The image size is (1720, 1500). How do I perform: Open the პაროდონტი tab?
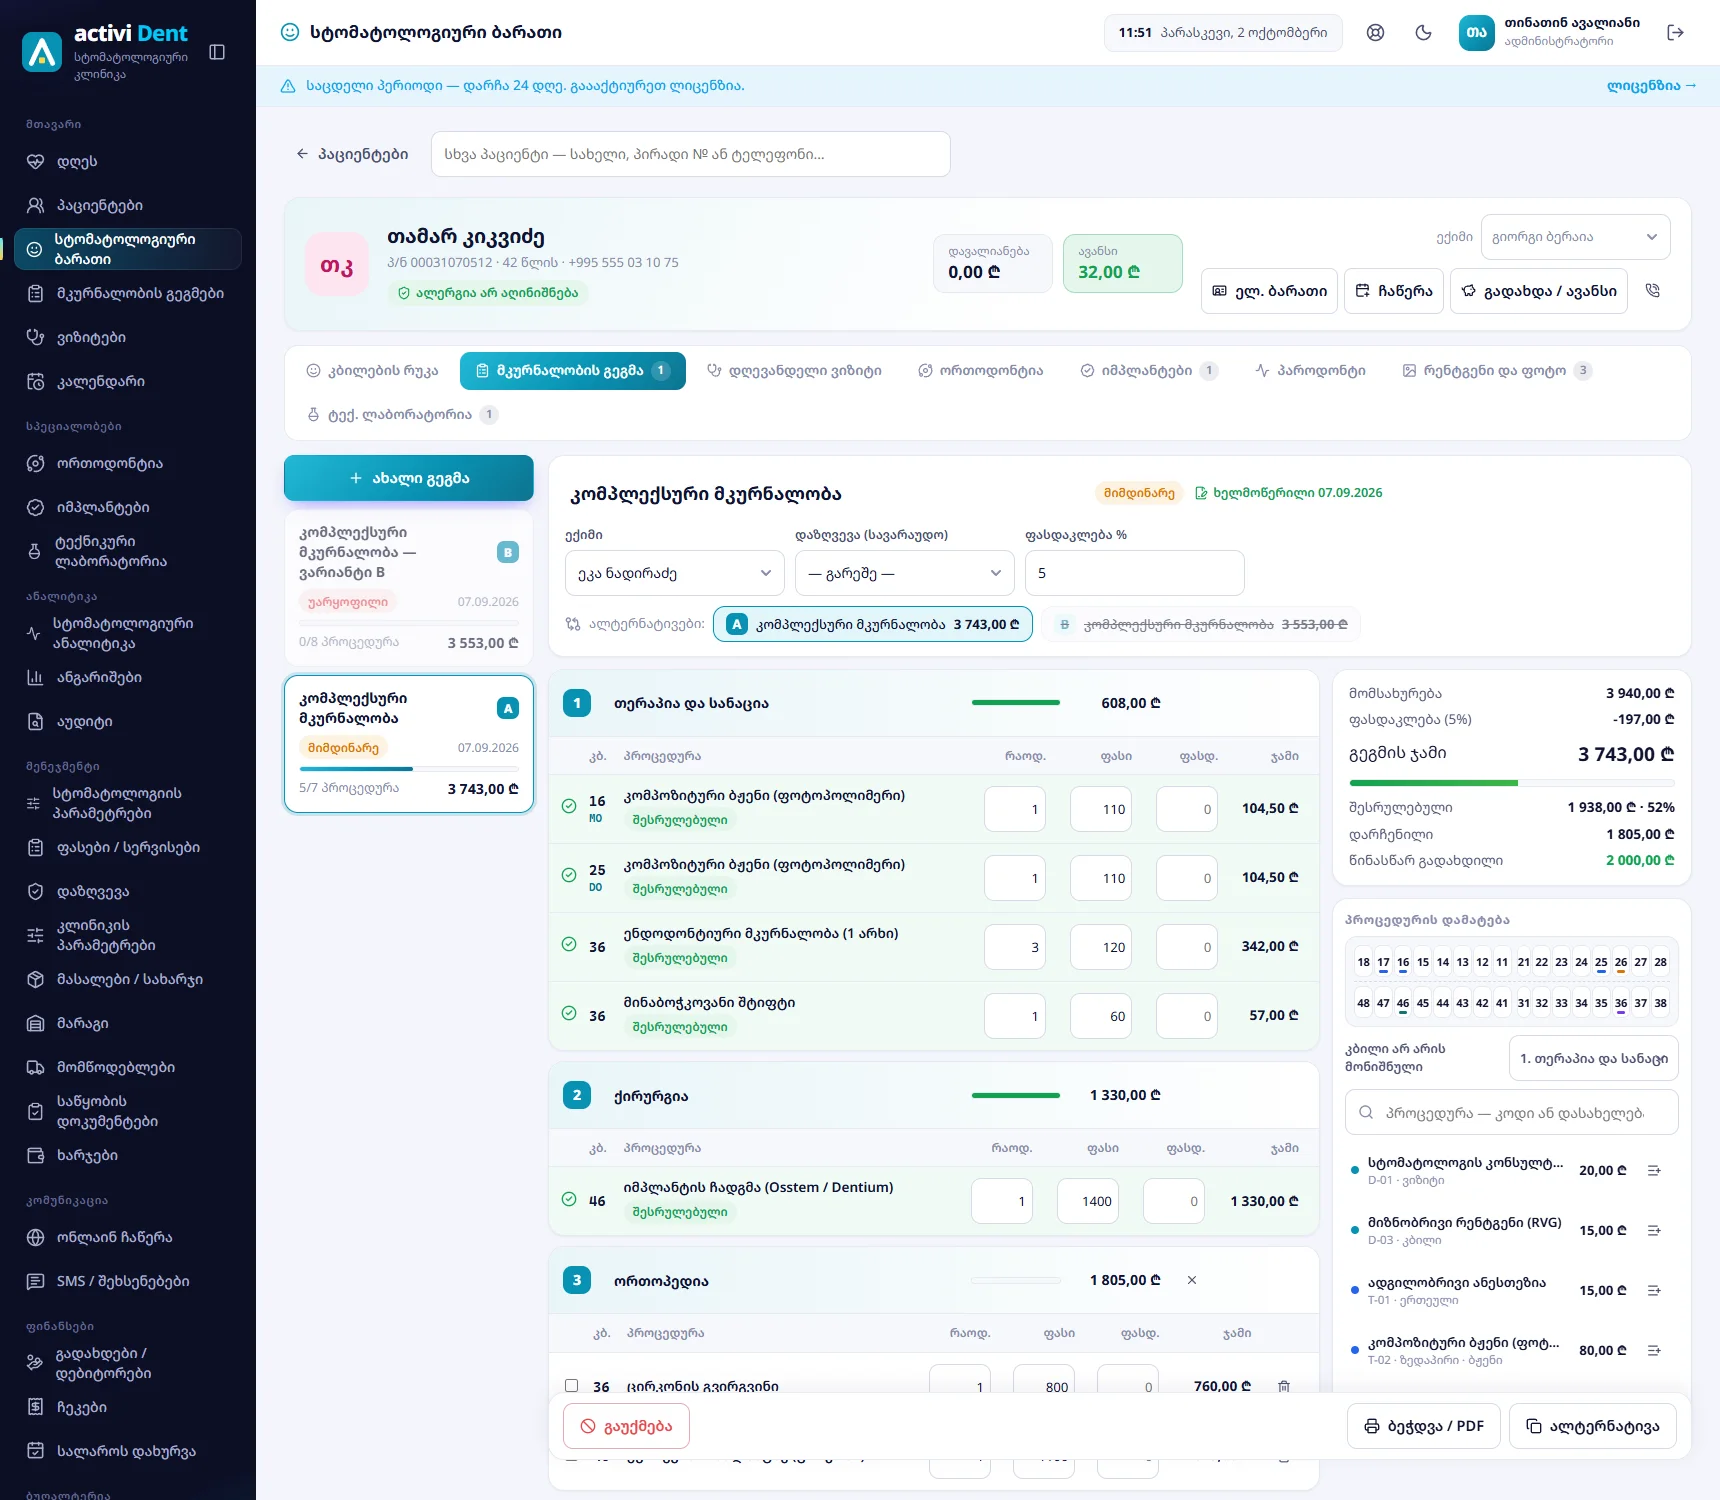(1310, 371)
